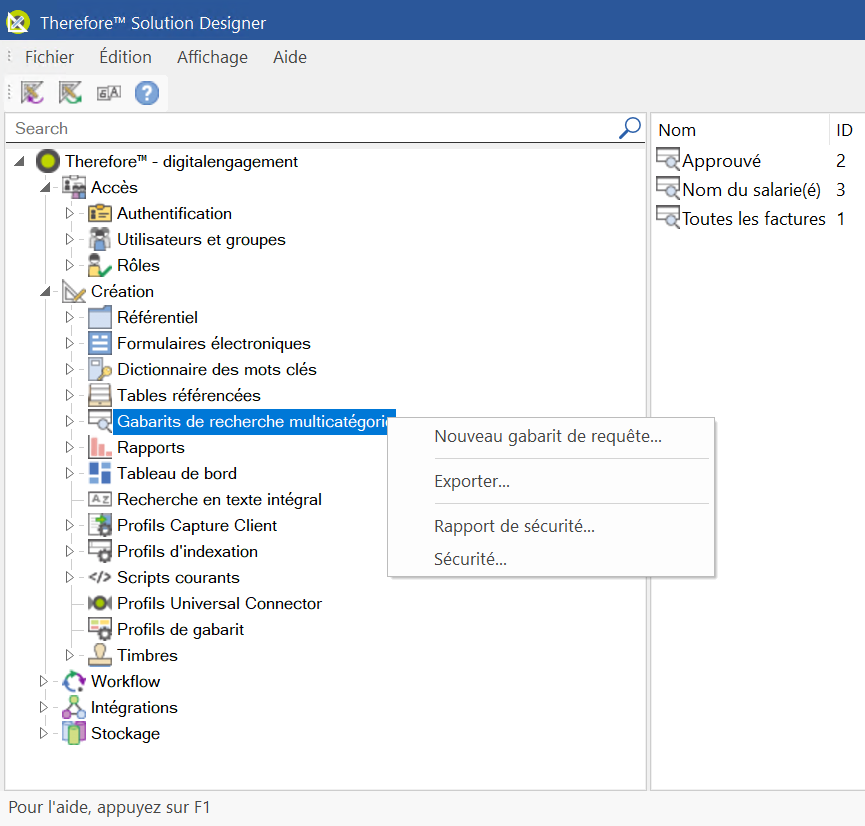Click the Stockage cylinder icon

(74, 733)
